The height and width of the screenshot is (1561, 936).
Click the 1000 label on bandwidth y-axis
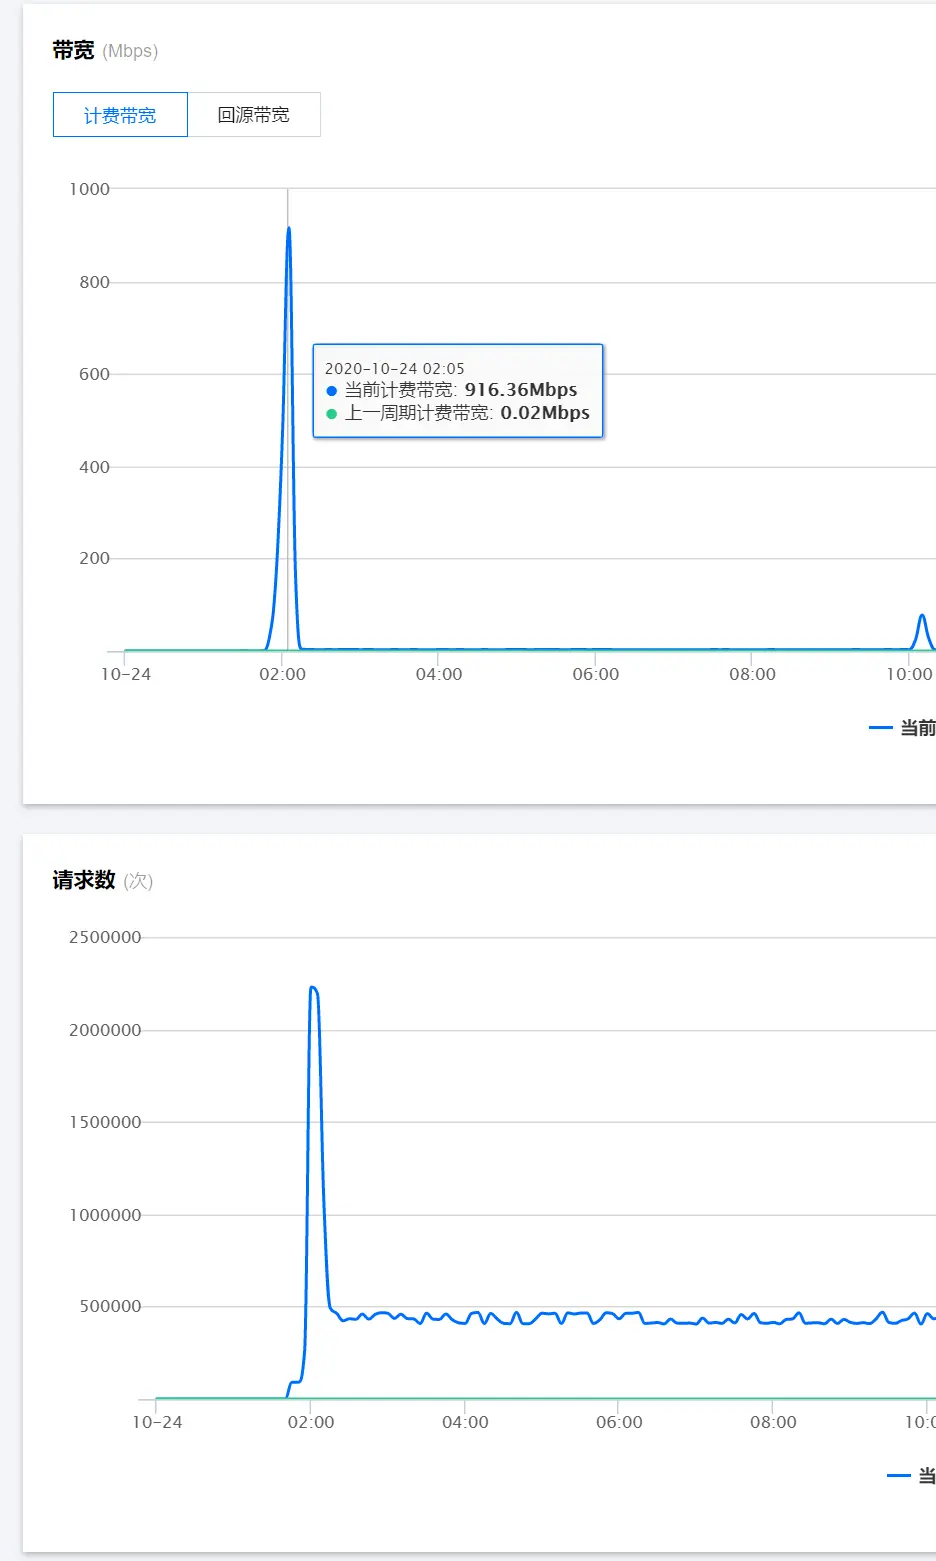click(89, 189)
